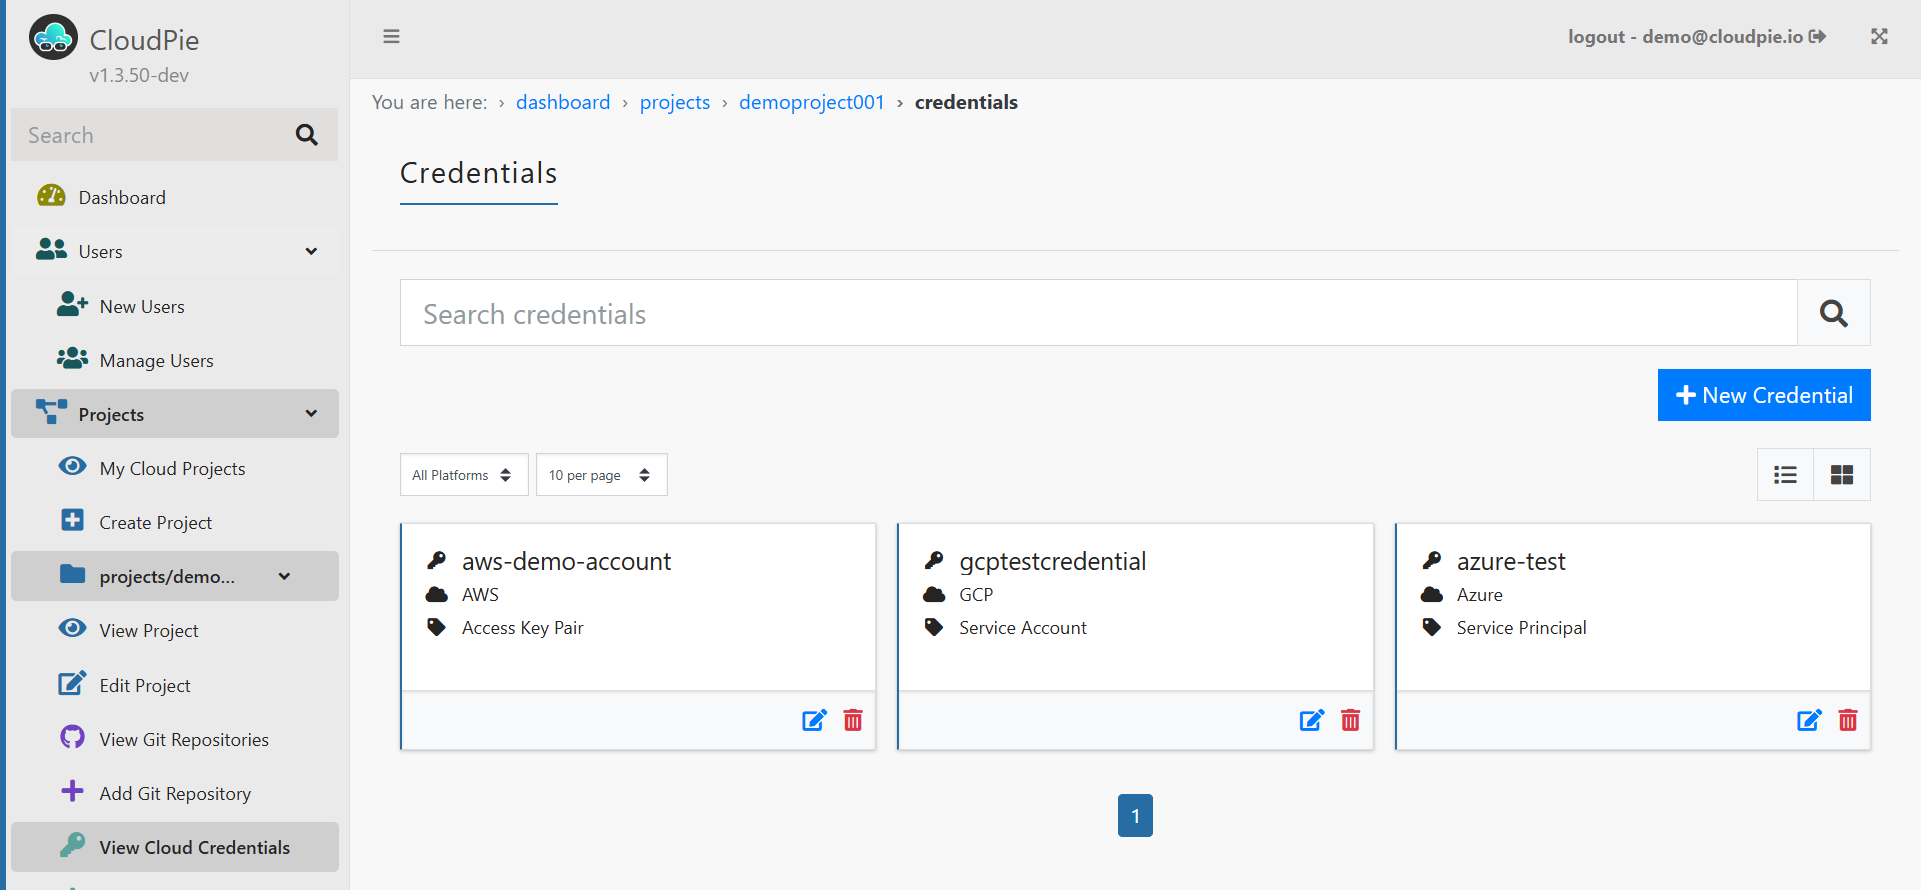Go to demoproject001 breadcrumb link
The image size is (1921, 890).
812,102
